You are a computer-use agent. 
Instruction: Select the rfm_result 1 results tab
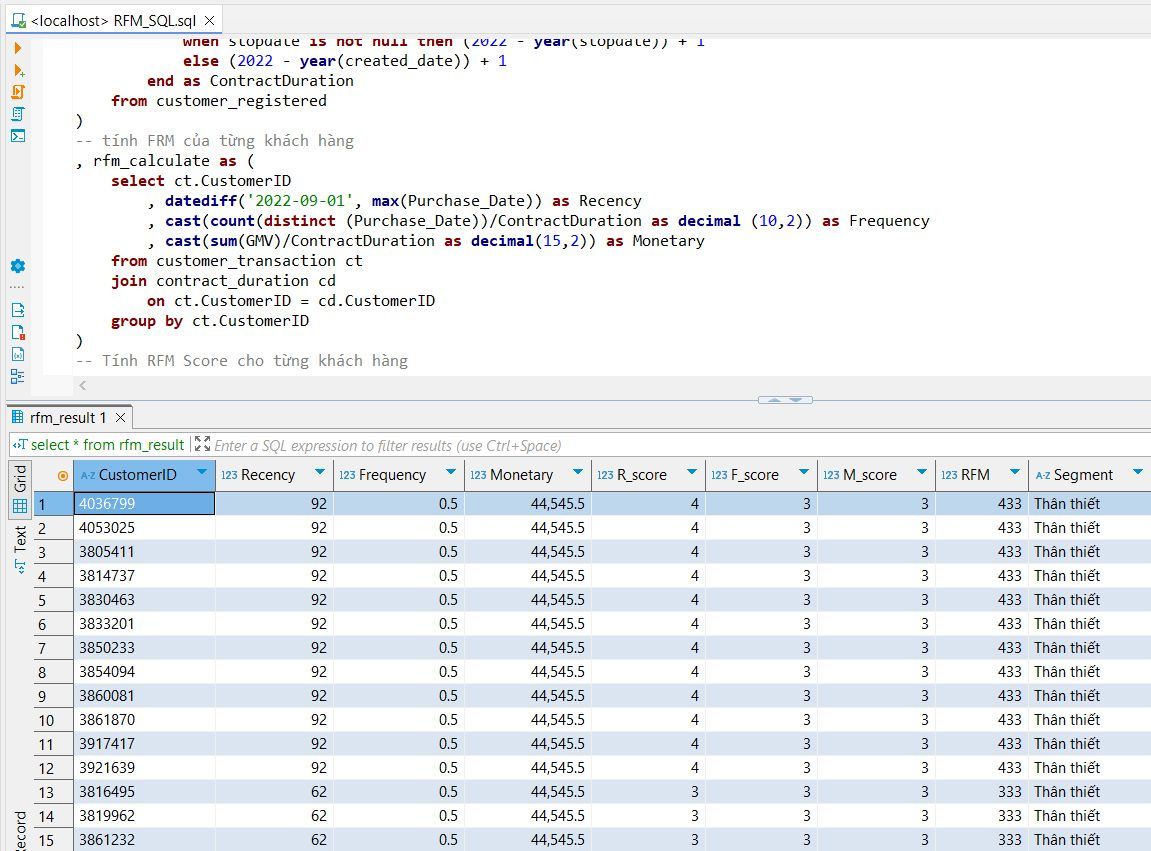(x=70, y=417)
